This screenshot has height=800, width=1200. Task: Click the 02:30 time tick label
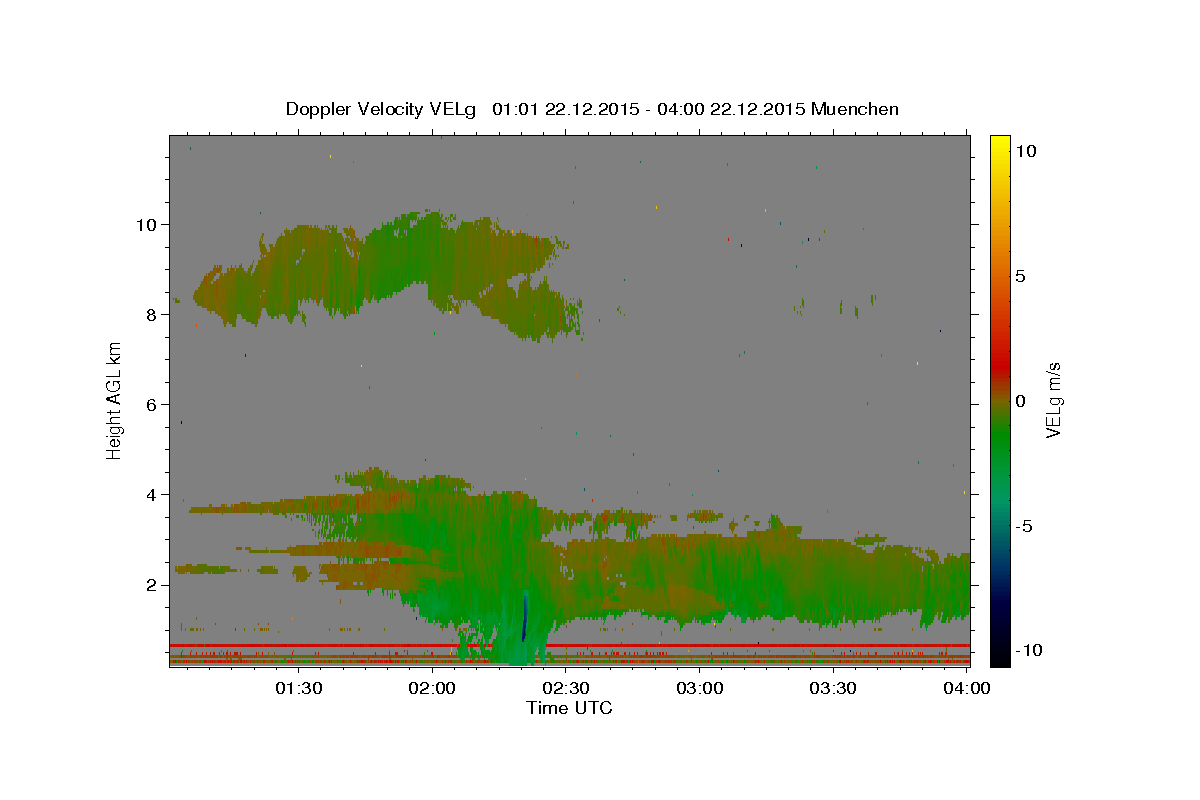coord(566,688)
